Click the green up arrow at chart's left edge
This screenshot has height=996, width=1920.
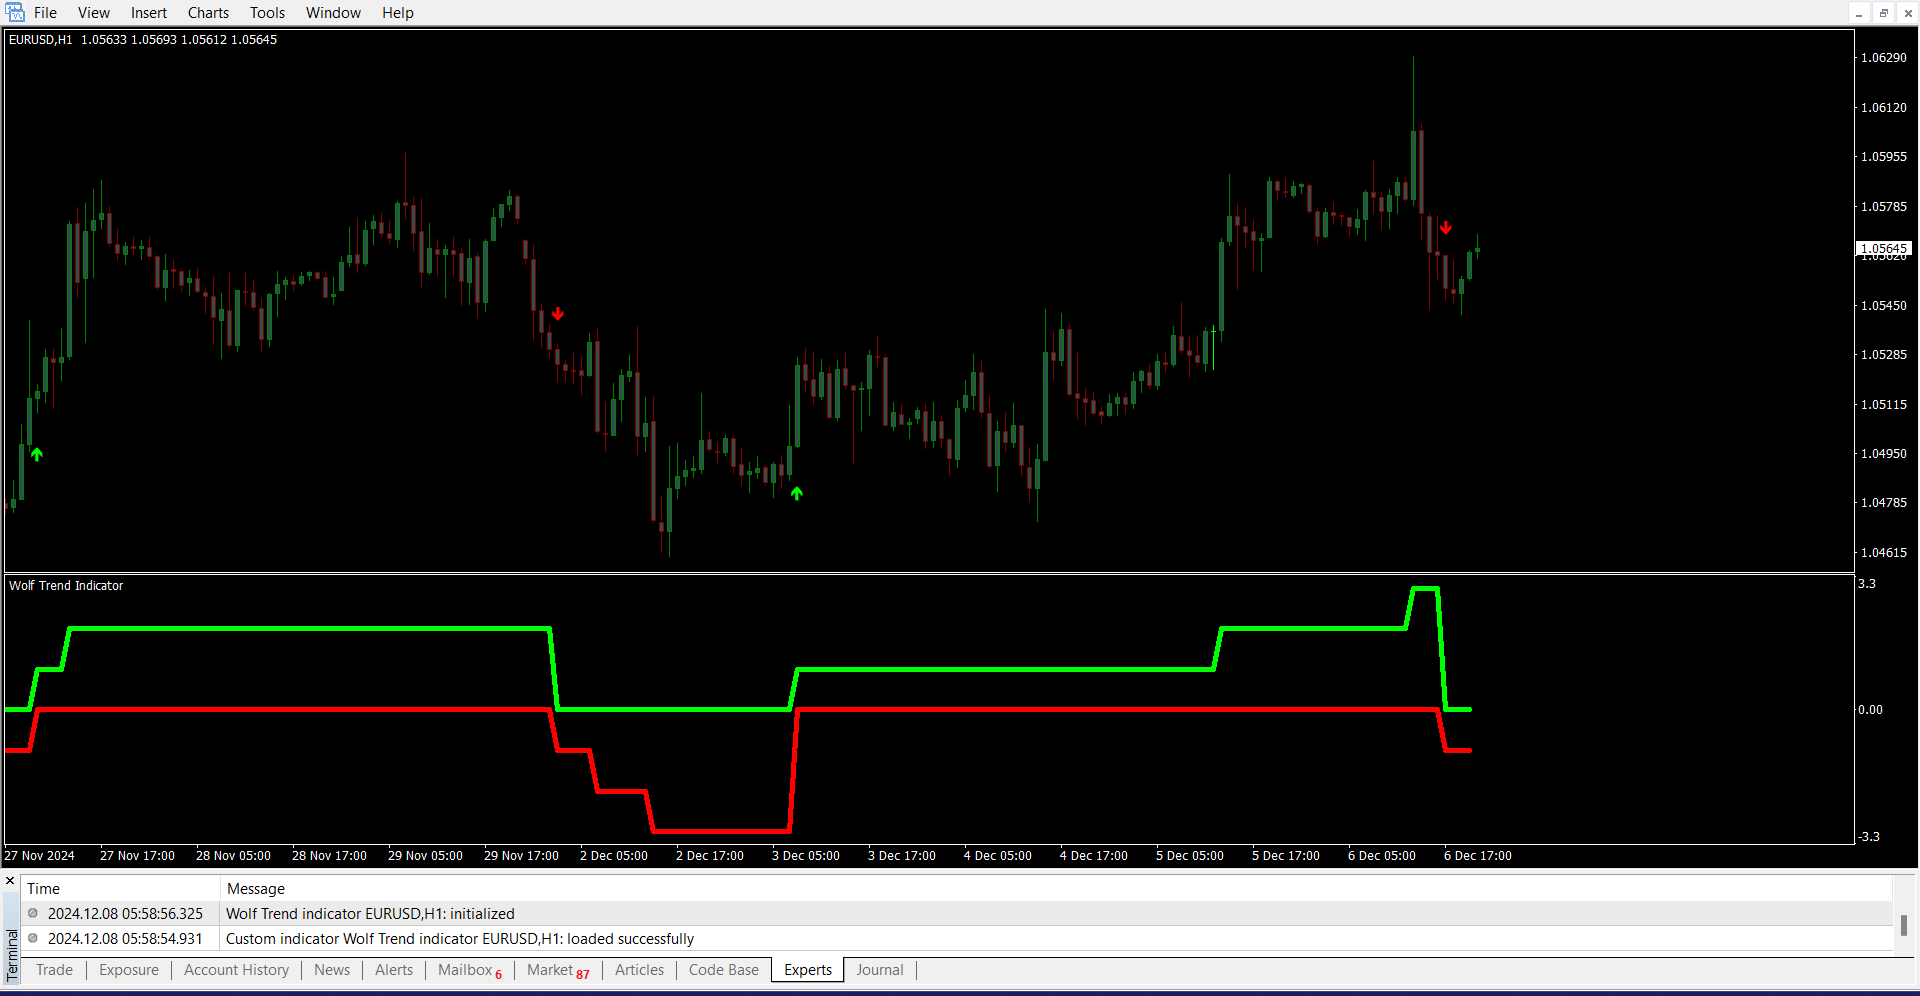coord(37,454)
